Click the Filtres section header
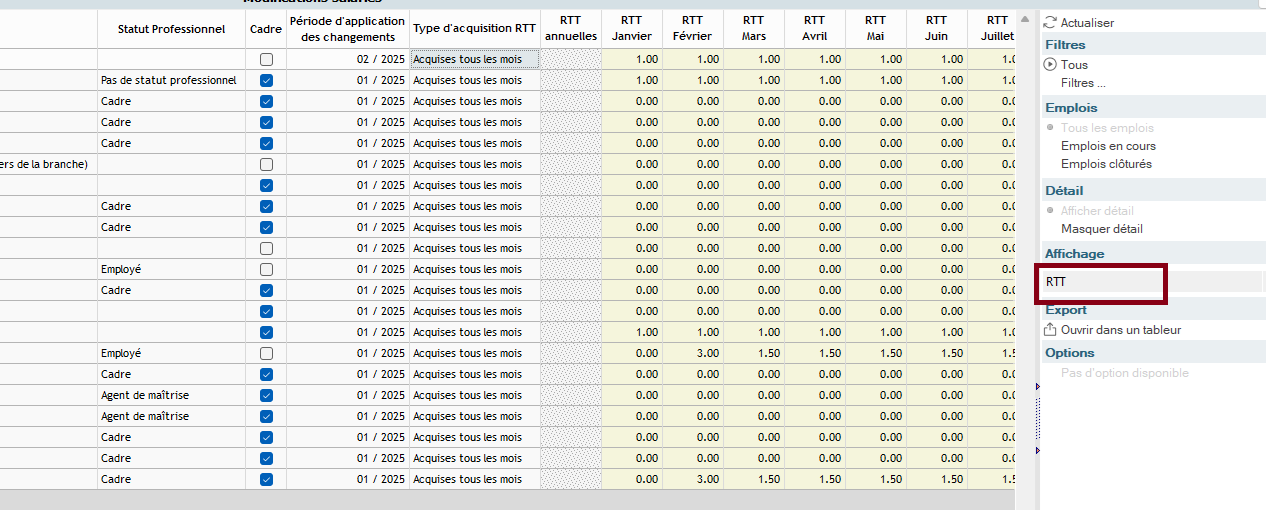Image resolution: width=1266 pixels, height=510 pixels. [1065, 45]
